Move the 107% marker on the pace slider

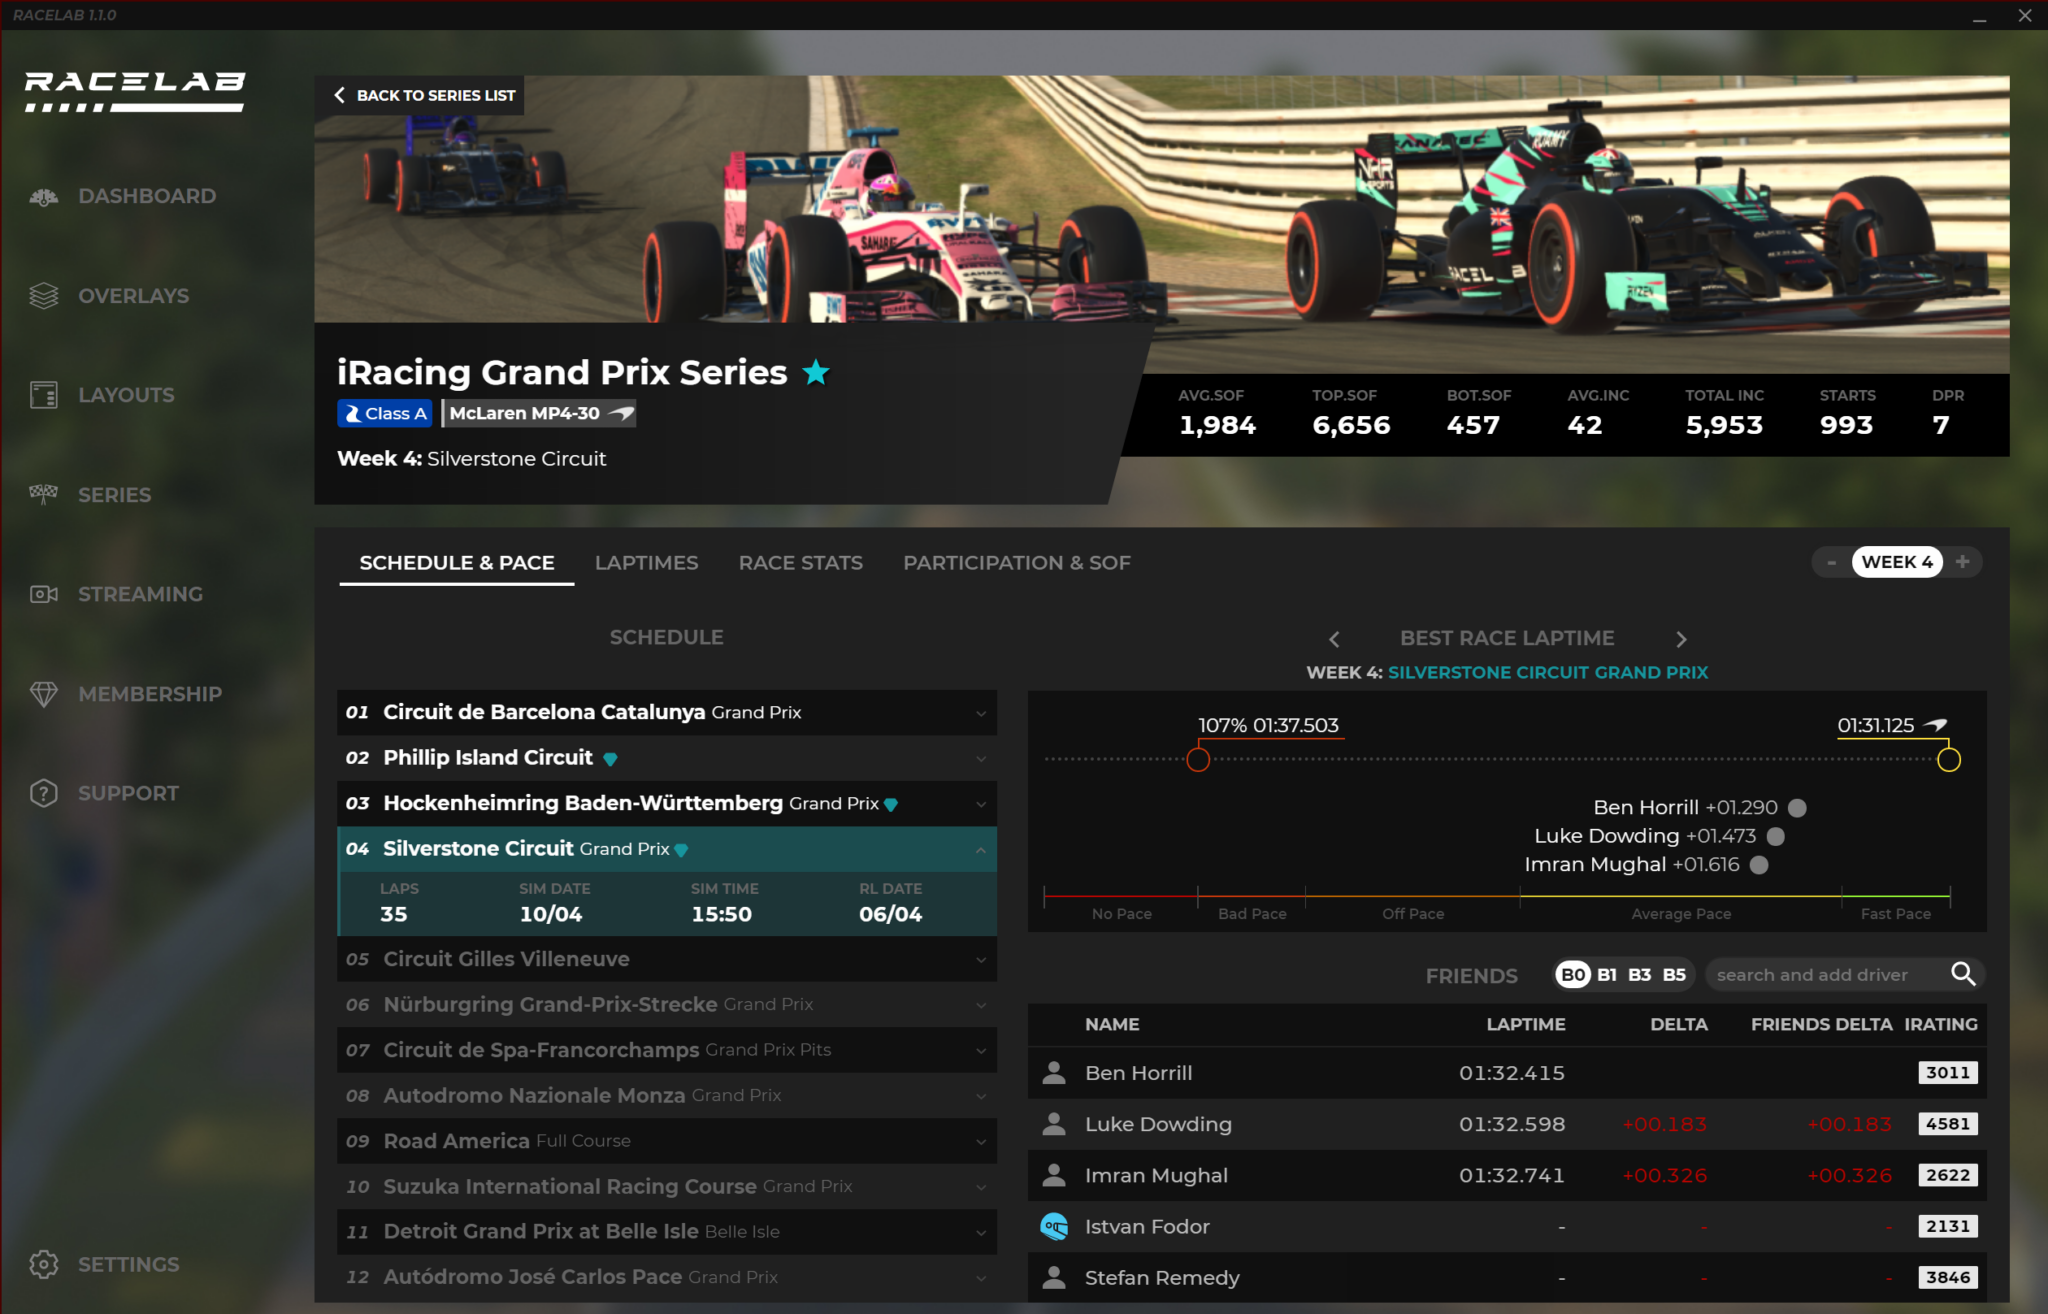[1198, 759]
